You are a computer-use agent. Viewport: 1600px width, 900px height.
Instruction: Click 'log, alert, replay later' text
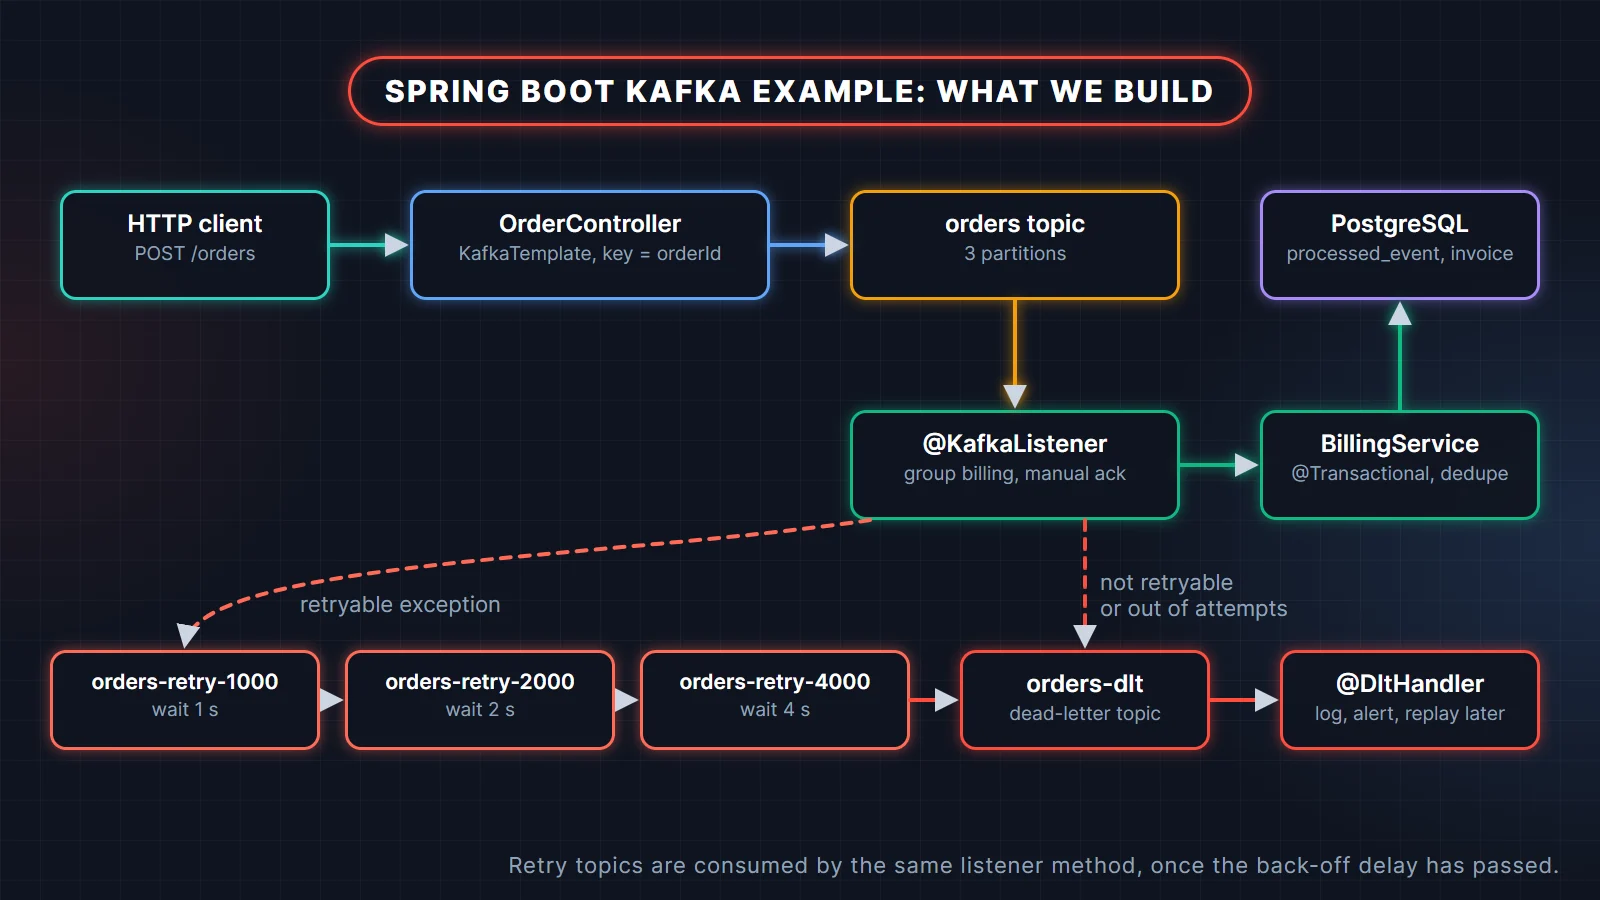(1410, 714)
